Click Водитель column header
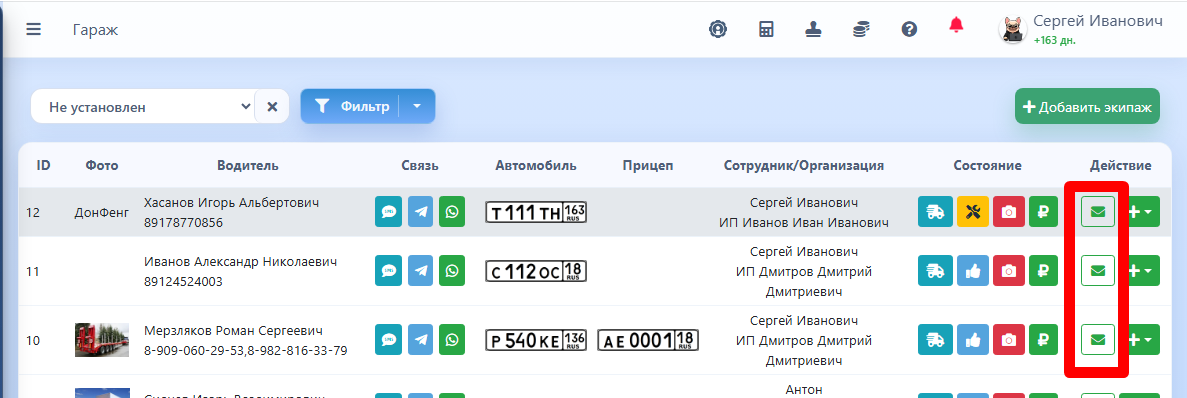Image resolution: width=1187 pixels, height=398 pixels. click(248, 165)
